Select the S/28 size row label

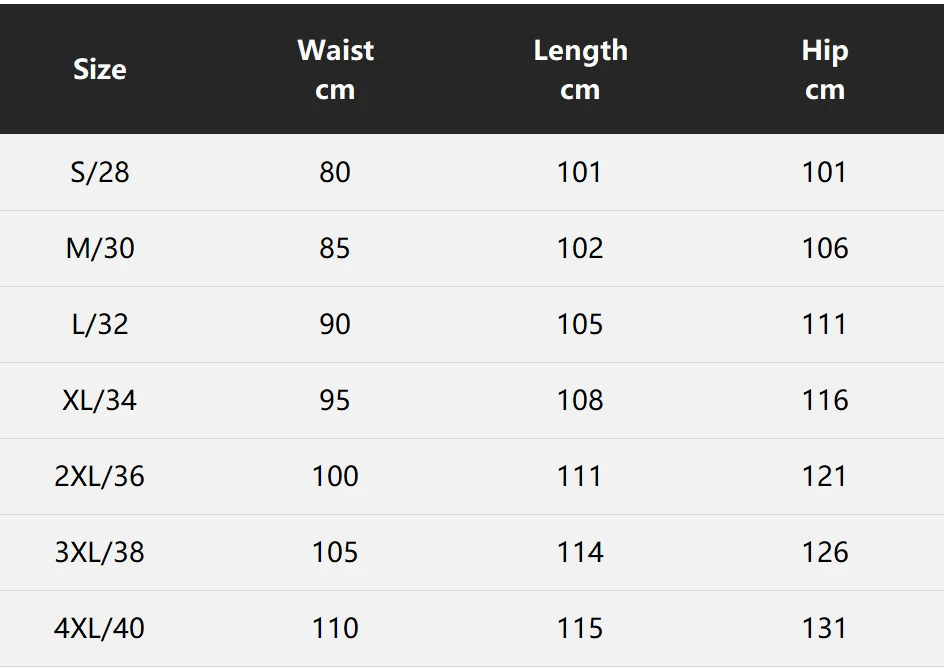pos(99,172)
